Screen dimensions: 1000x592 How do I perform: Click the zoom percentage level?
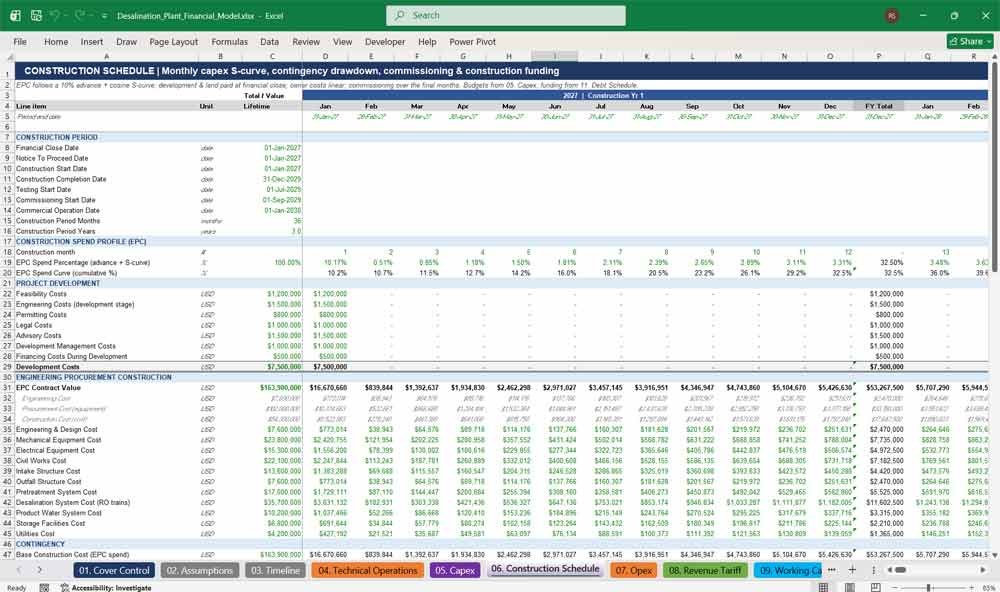tap(989, 588)
